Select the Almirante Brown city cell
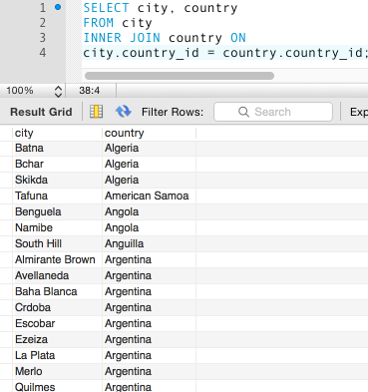 click(x=57, y=260)
